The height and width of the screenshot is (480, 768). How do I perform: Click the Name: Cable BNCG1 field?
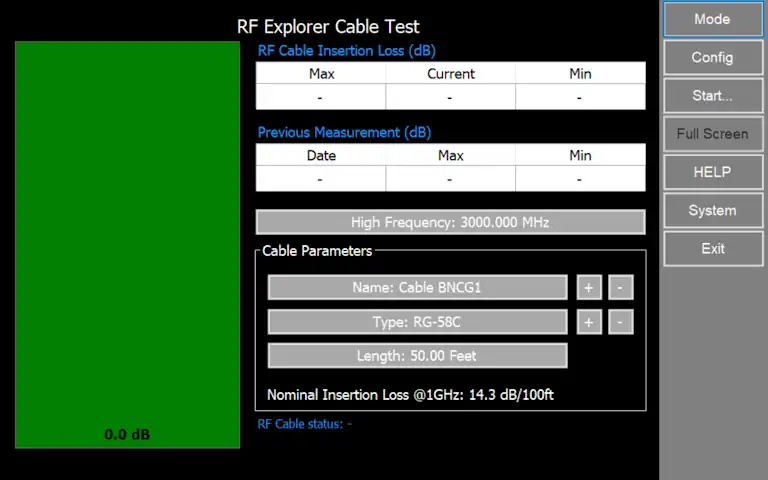[x=417, y=288]
